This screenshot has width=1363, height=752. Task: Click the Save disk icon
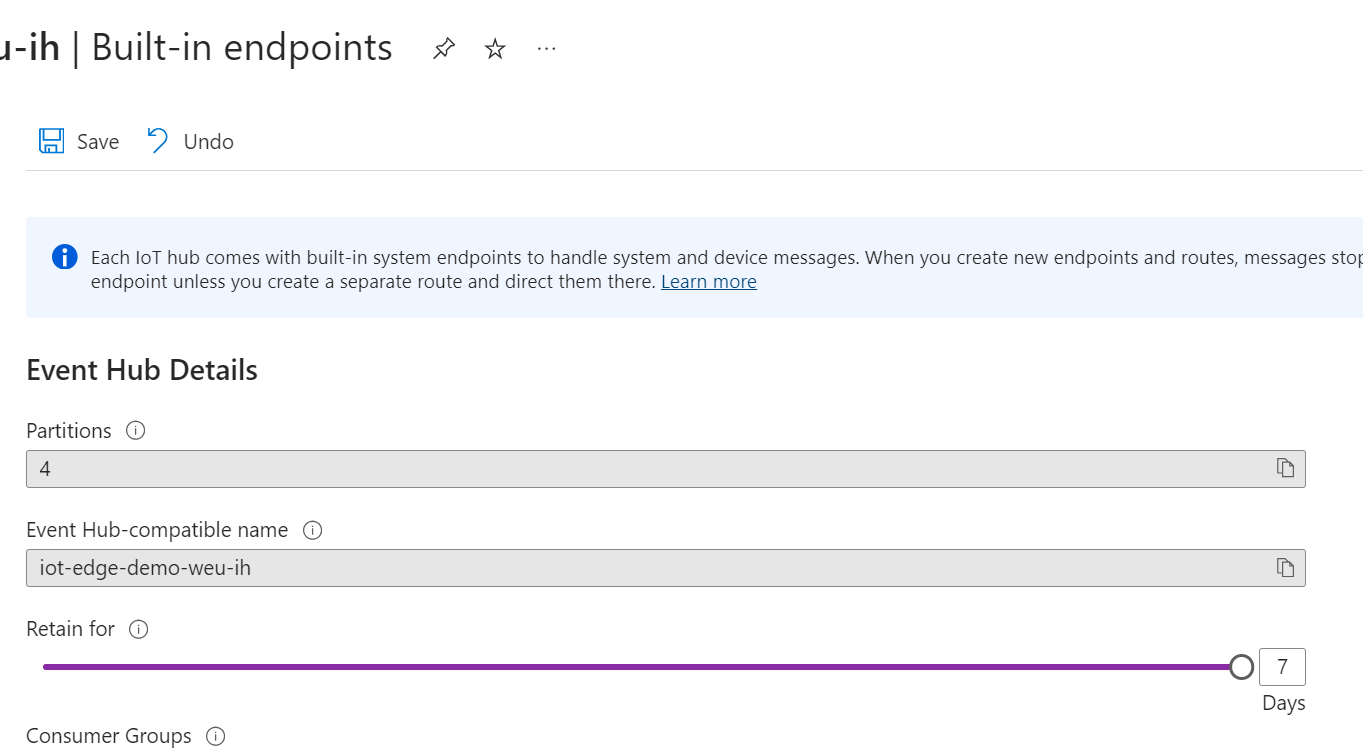(x=51, y=140)
